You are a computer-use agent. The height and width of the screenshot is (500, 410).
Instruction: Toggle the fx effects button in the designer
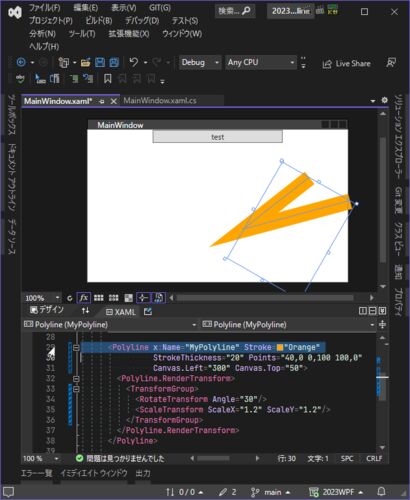tap(83, 298)
